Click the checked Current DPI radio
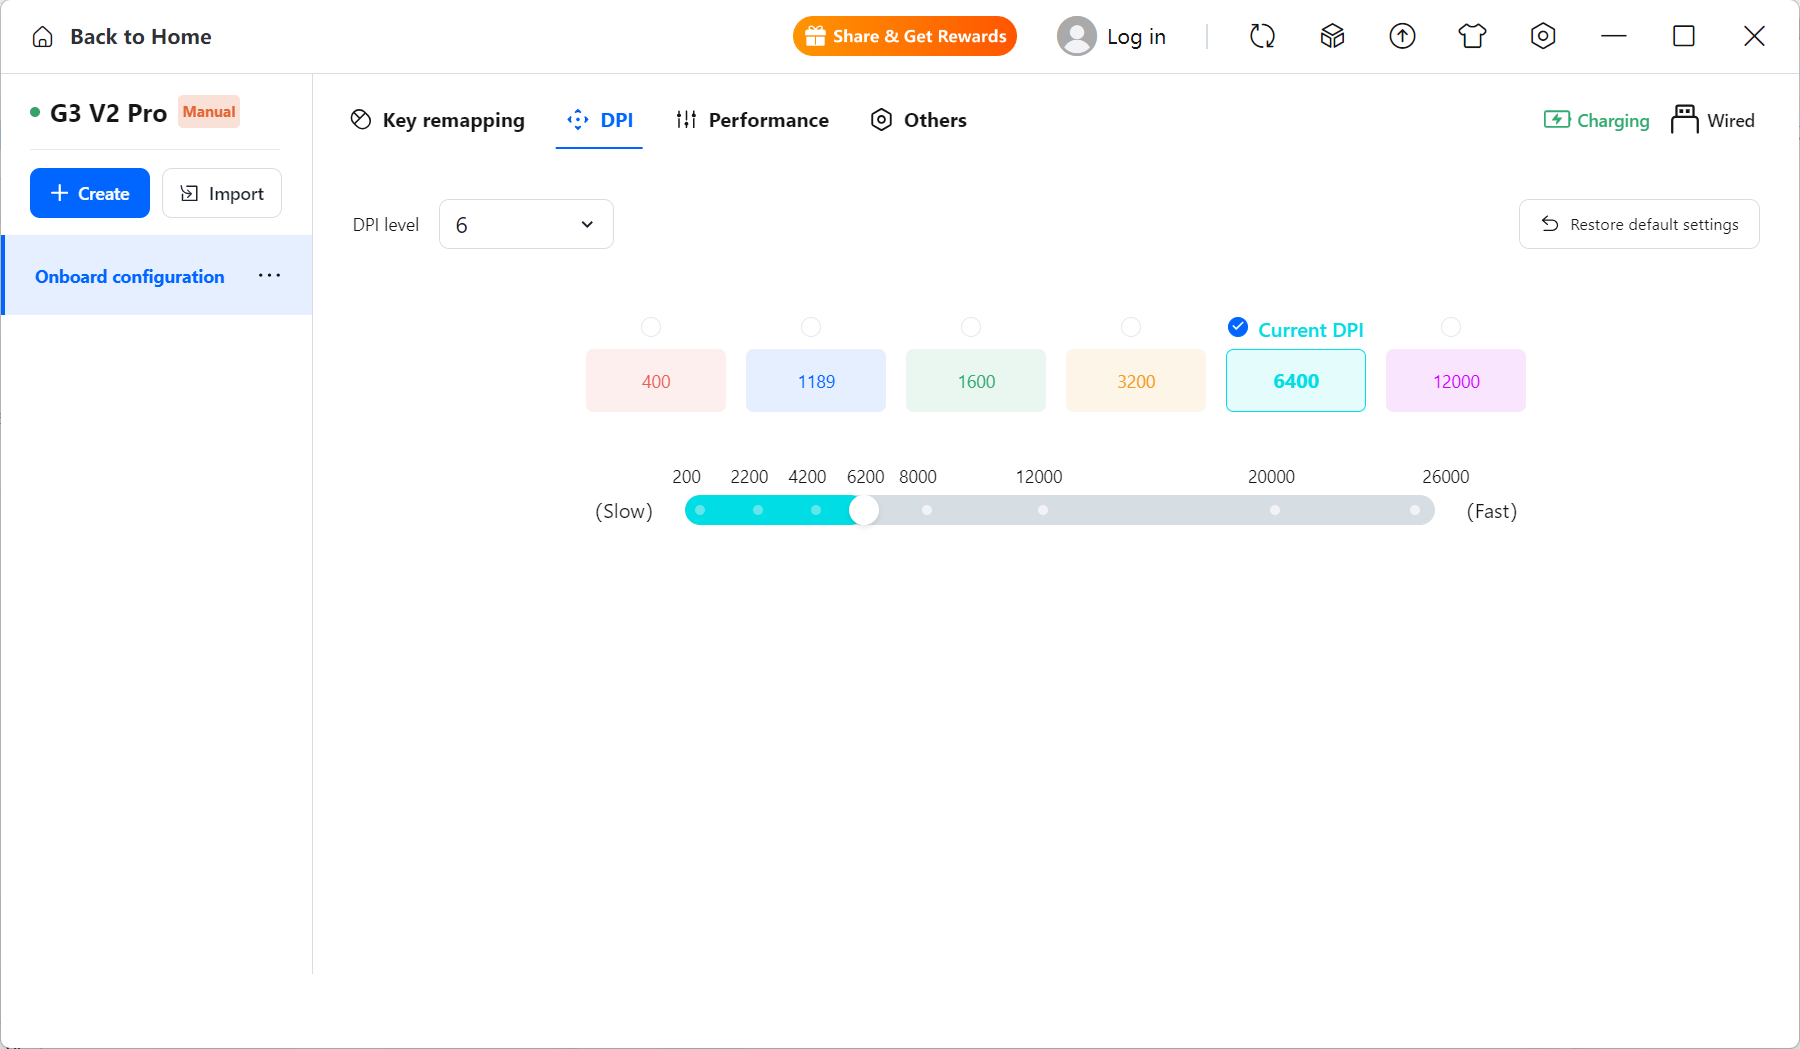The image size is (1800, 1049). 1238,327
